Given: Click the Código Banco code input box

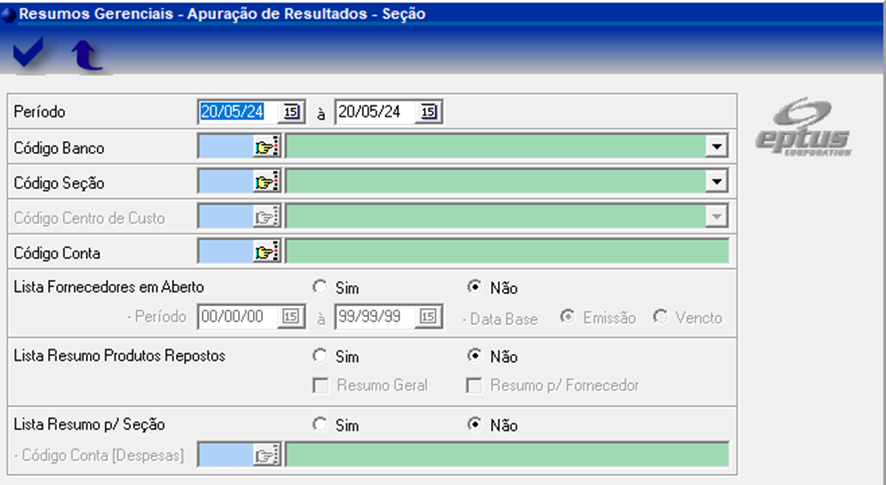Looking at the screenshot, I should coord(225,148).
